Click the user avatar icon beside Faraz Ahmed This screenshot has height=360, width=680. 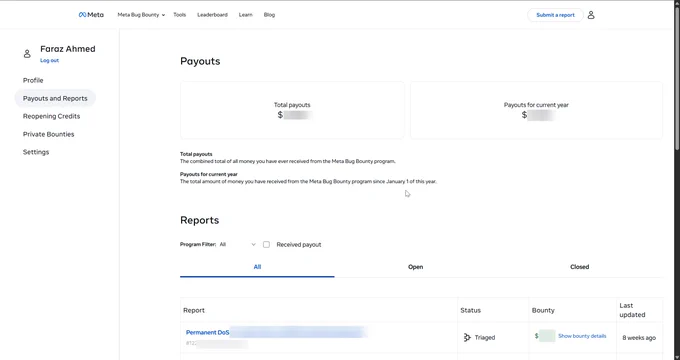[x=27, y=54]
